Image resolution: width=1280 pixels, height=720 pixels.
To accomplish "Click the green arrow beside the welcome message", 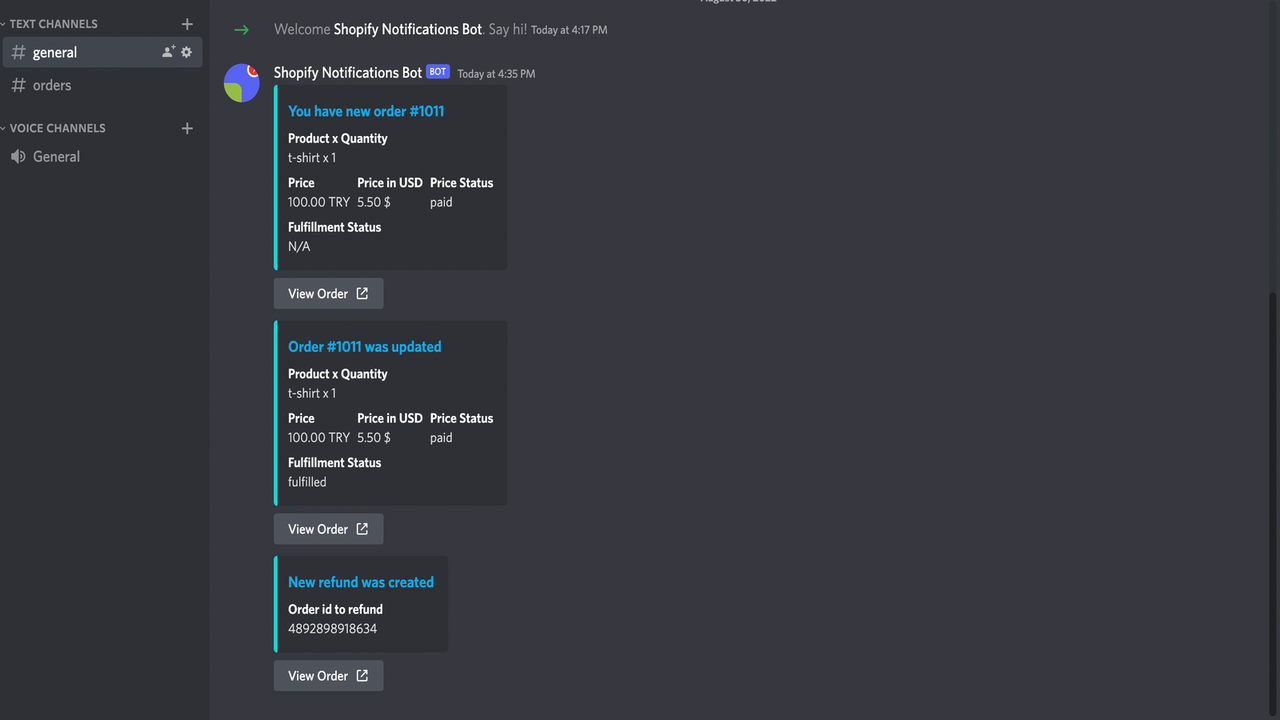I will click(x=241, y=30).
